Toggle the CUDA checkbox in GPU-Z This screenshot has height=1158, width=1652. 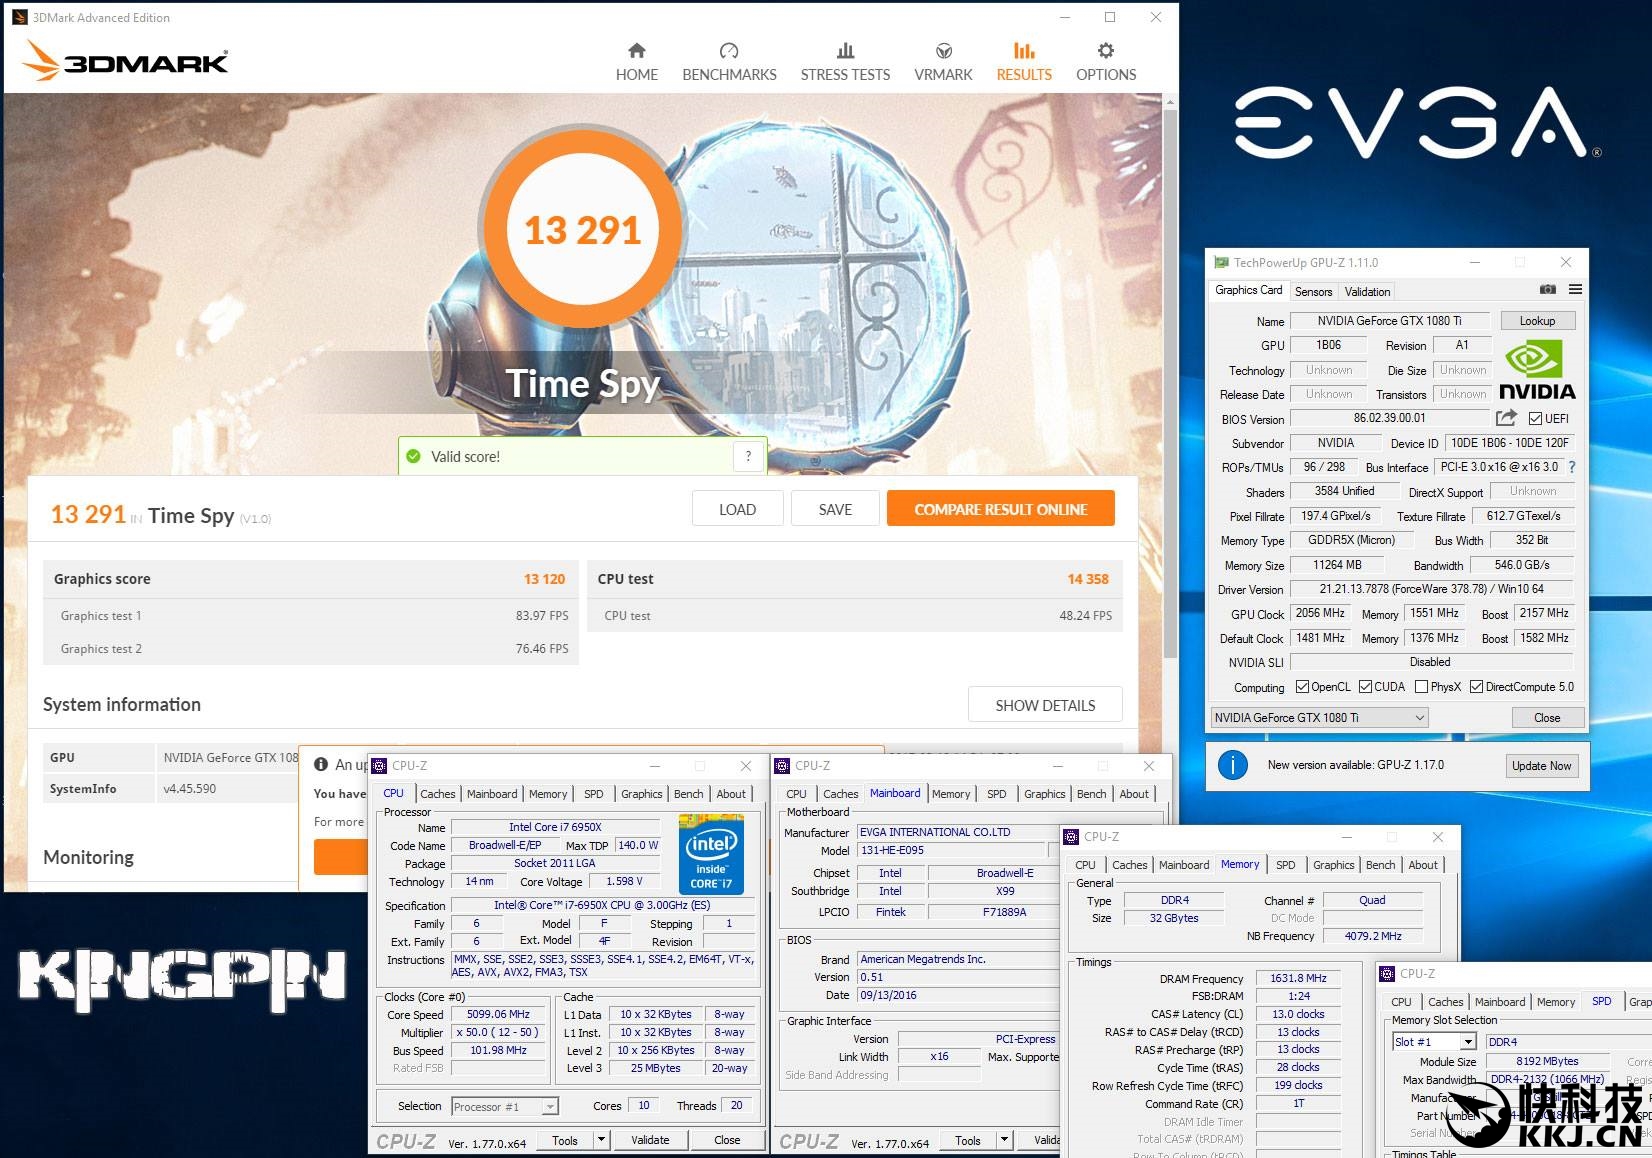(1365, 687)
